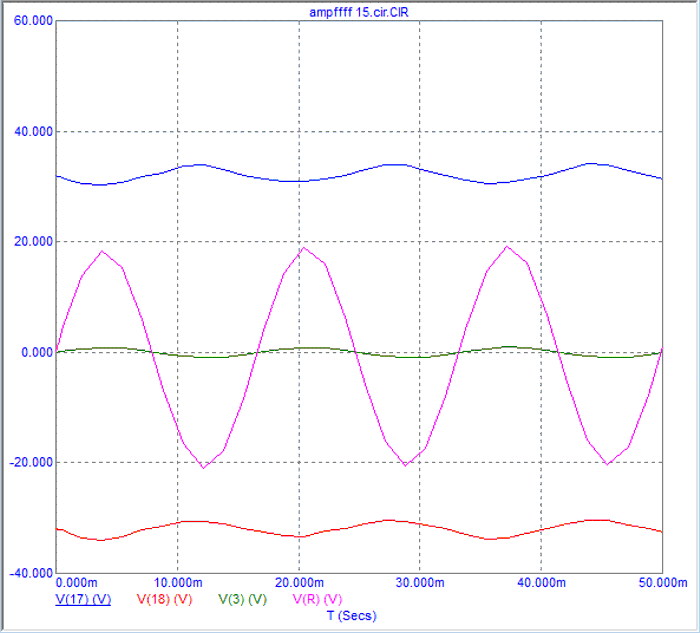Click the 0.000m time axis value
The width and height of the screenshot is (700, 633).
[x=76, y=583]
